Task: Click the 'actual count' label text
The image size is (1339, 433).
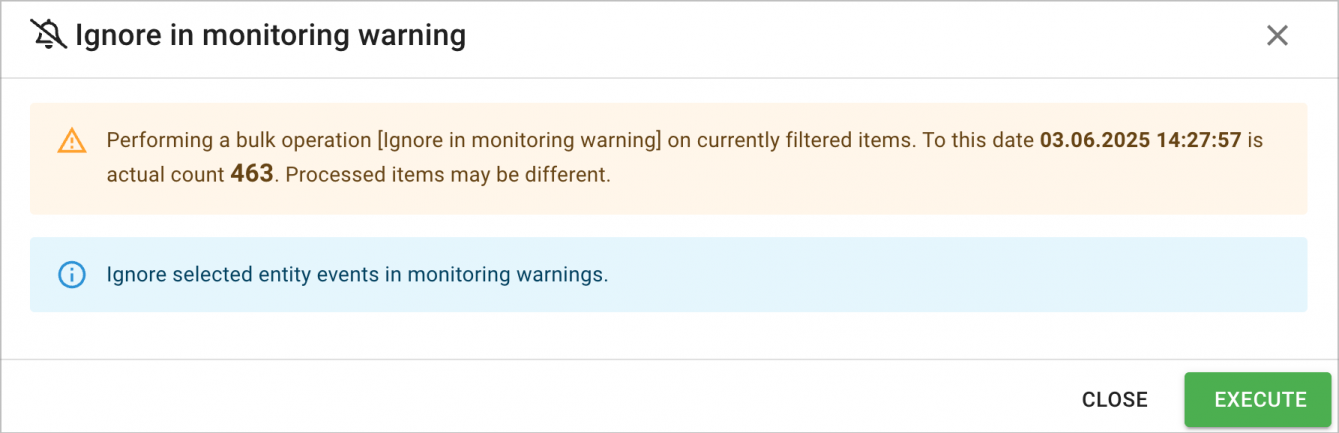Action: (x=166, y=174)
